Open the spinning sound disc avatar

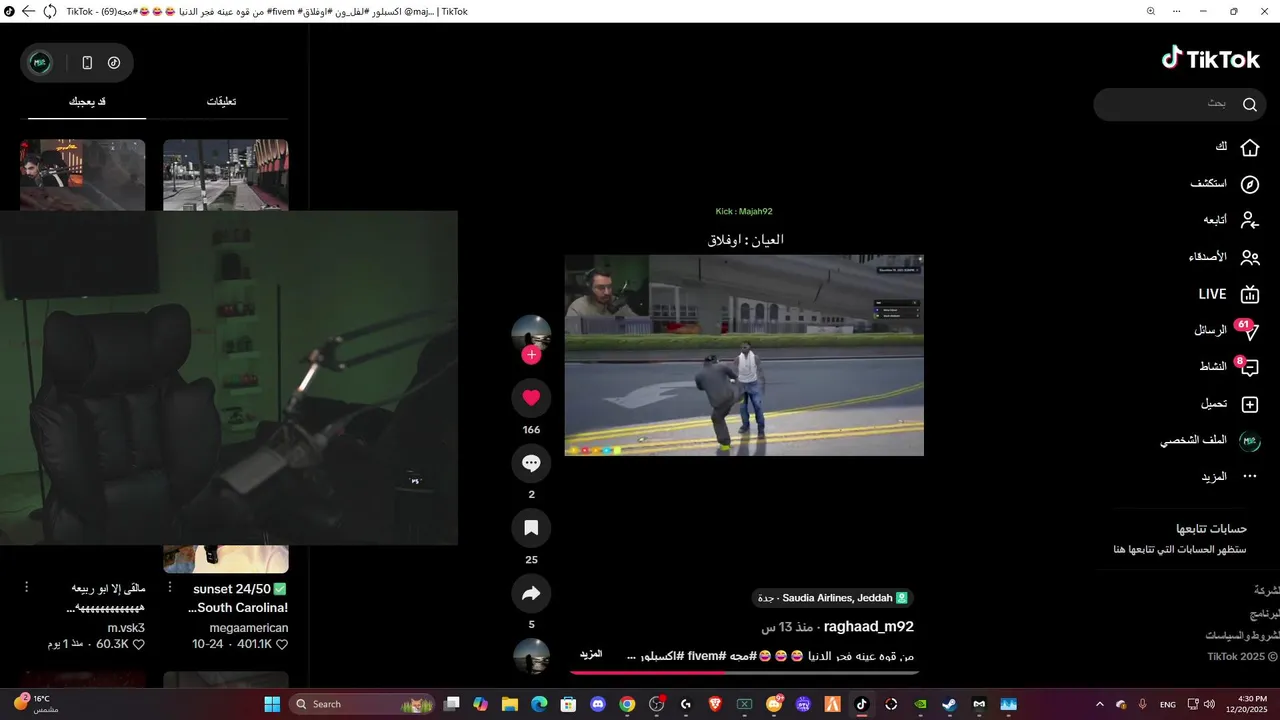tap(531, 657)
